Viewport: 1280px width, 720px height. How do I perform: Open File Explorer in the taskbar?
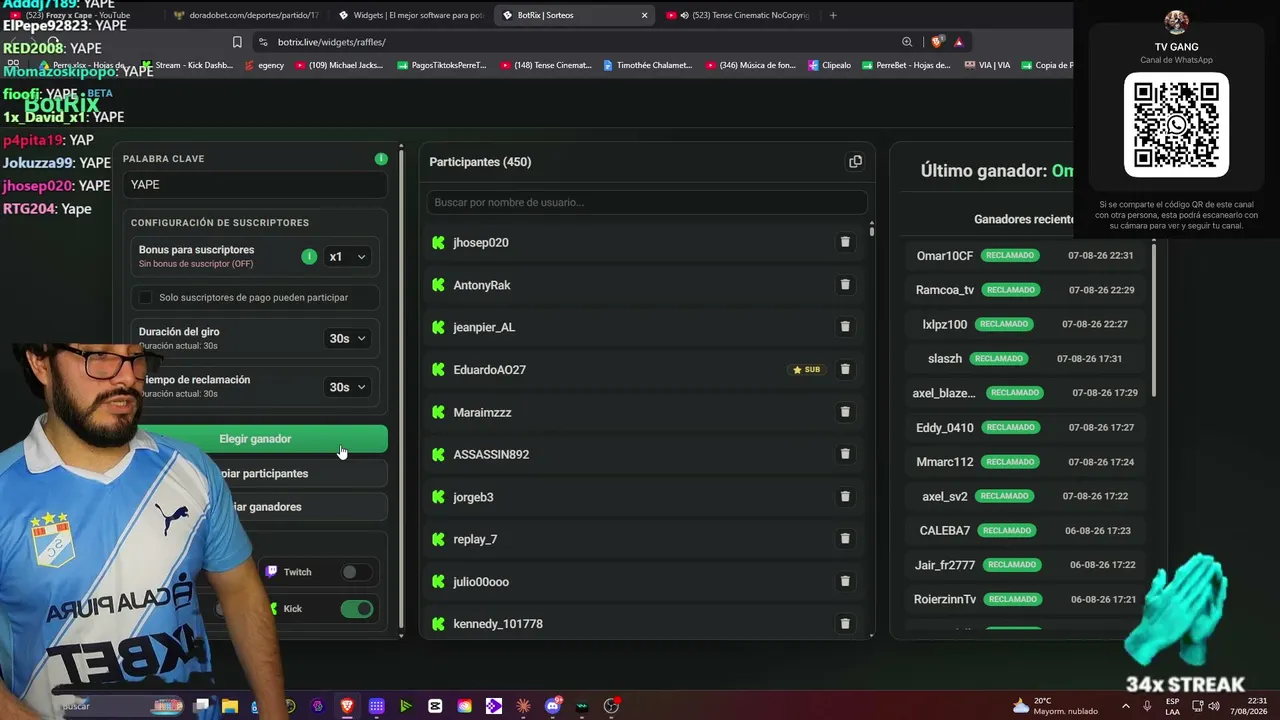coord(229,706)
